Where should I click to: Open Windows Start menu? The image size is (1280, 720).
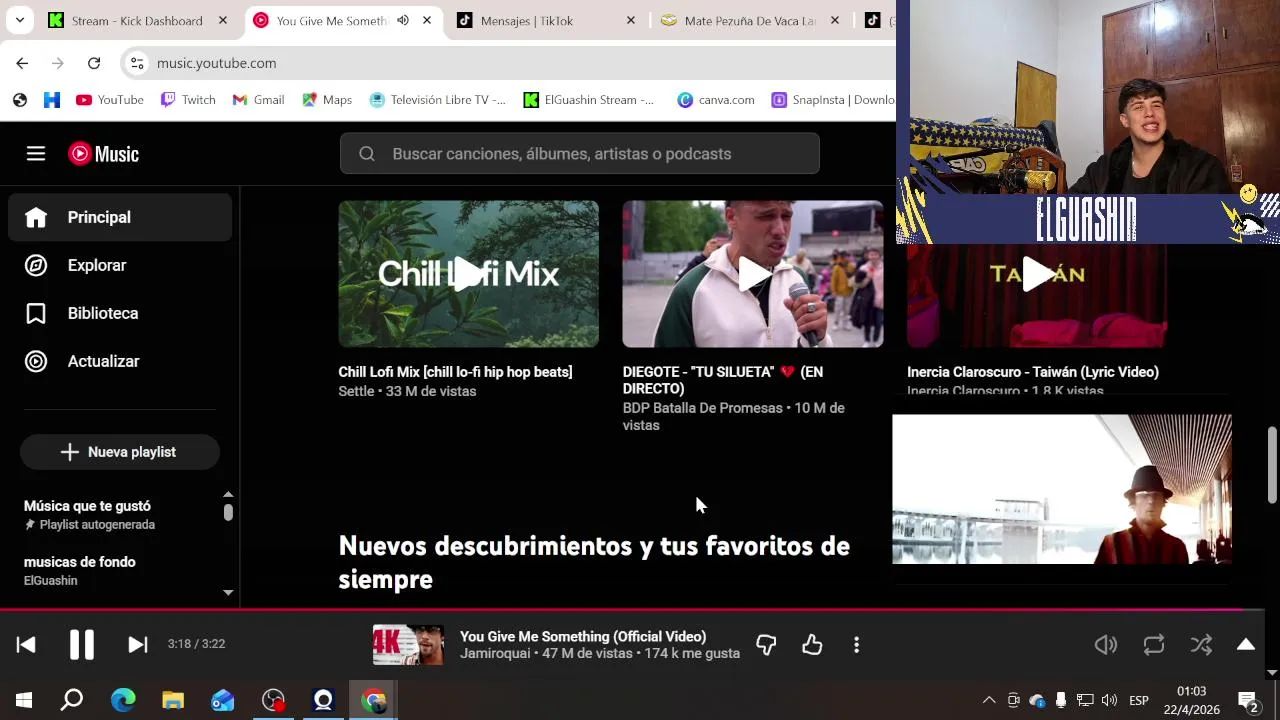(24, 700)
